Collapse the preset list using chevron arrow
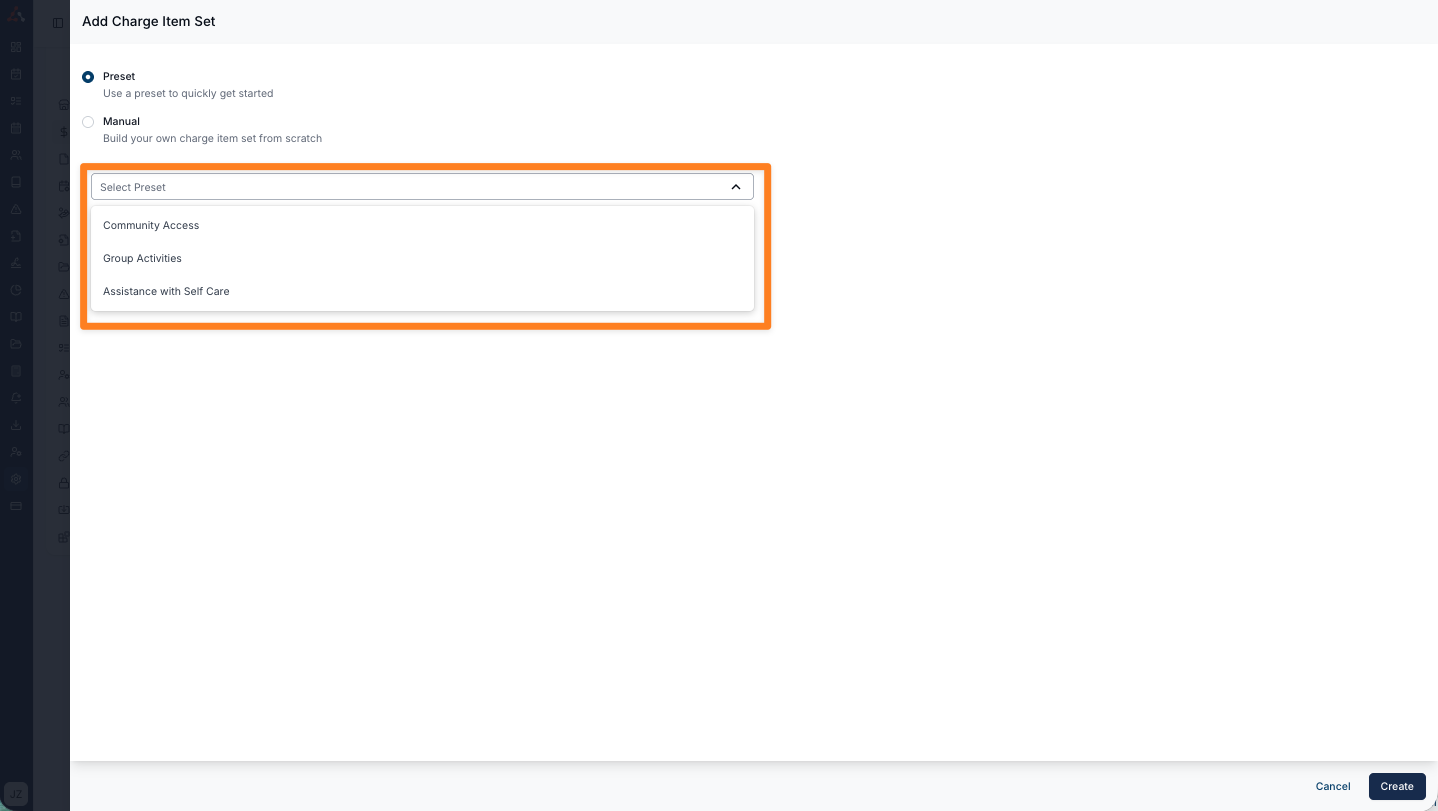Screen dimensions: 1438x811 [736, 187]
